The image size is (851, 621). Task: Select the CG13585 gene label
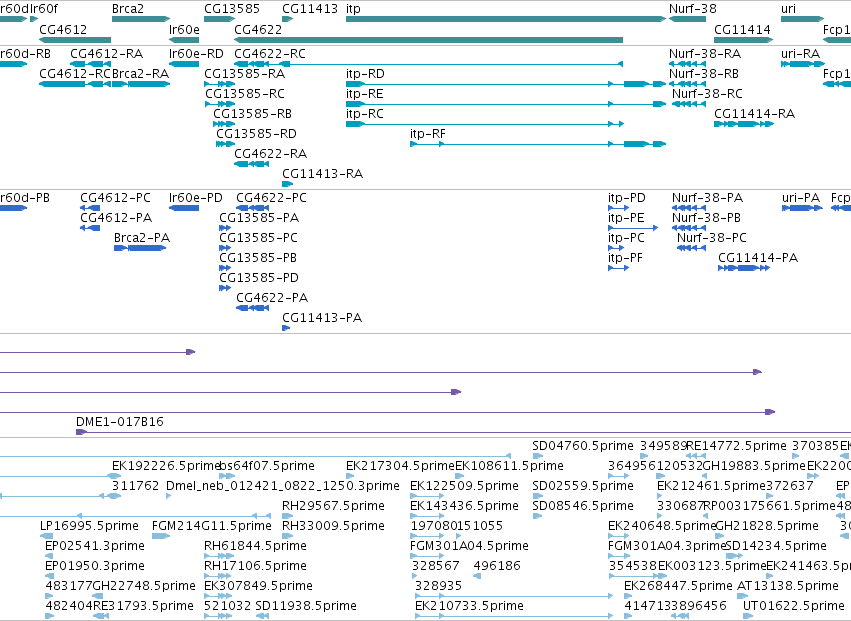(x=232, y=9)
